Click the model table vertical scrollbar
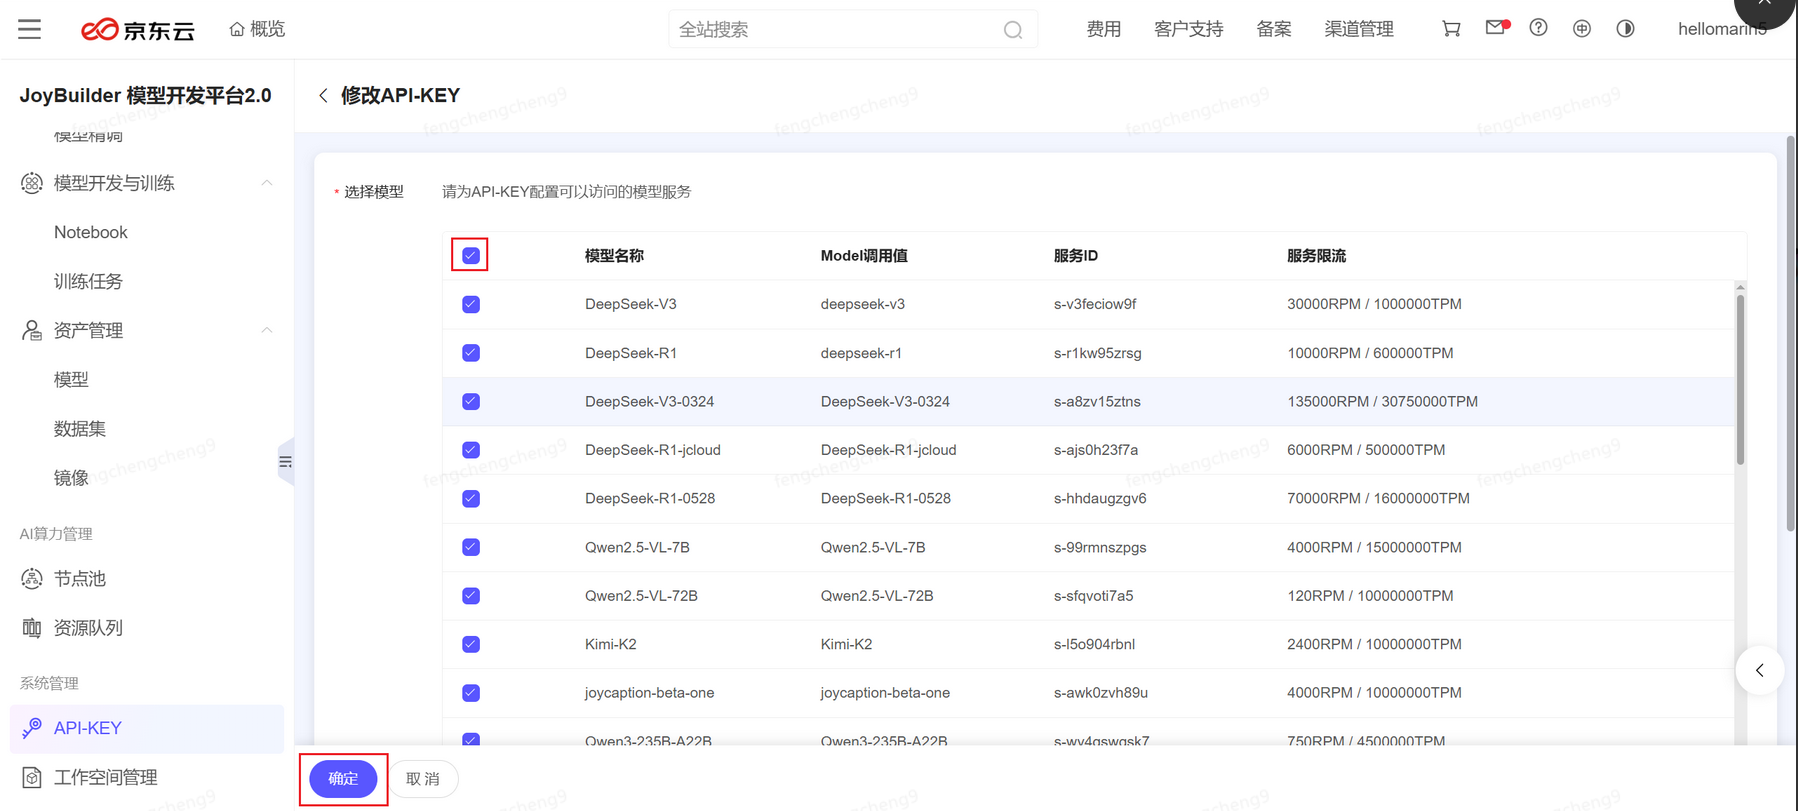Viewport: 1798px width, 811px height. coord(1740,380)
